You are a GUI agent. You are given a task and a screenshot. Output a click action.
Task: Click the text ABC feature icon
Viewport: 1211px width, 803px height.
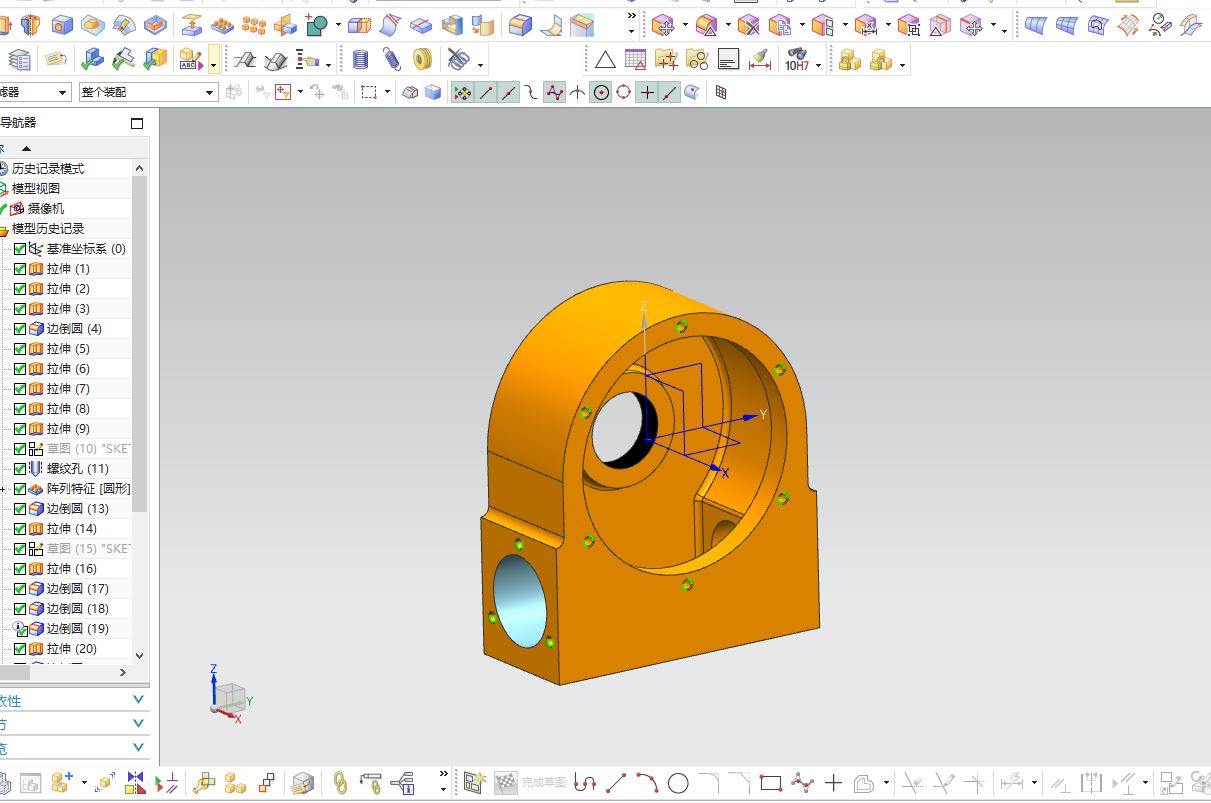point(191,61)
